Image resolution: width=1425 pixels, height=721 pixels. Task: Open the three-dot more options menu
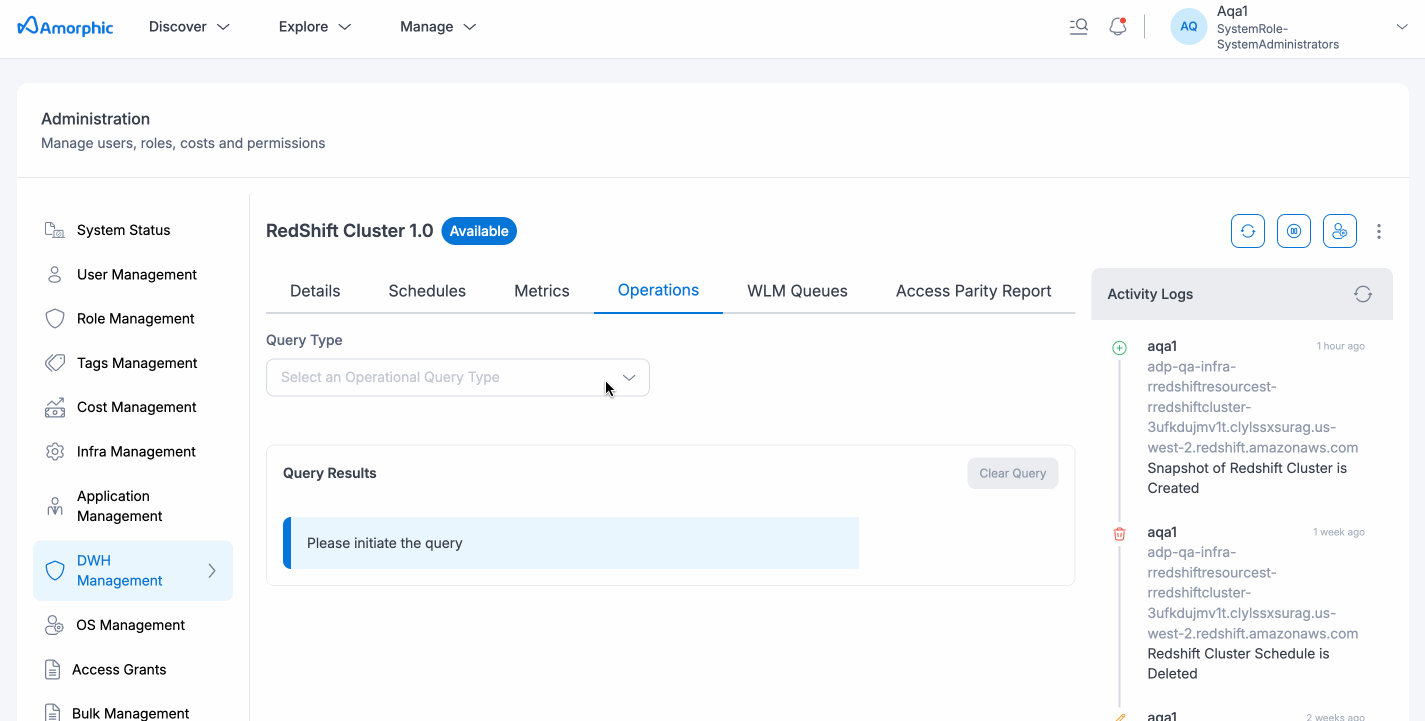click(1379, 231)
